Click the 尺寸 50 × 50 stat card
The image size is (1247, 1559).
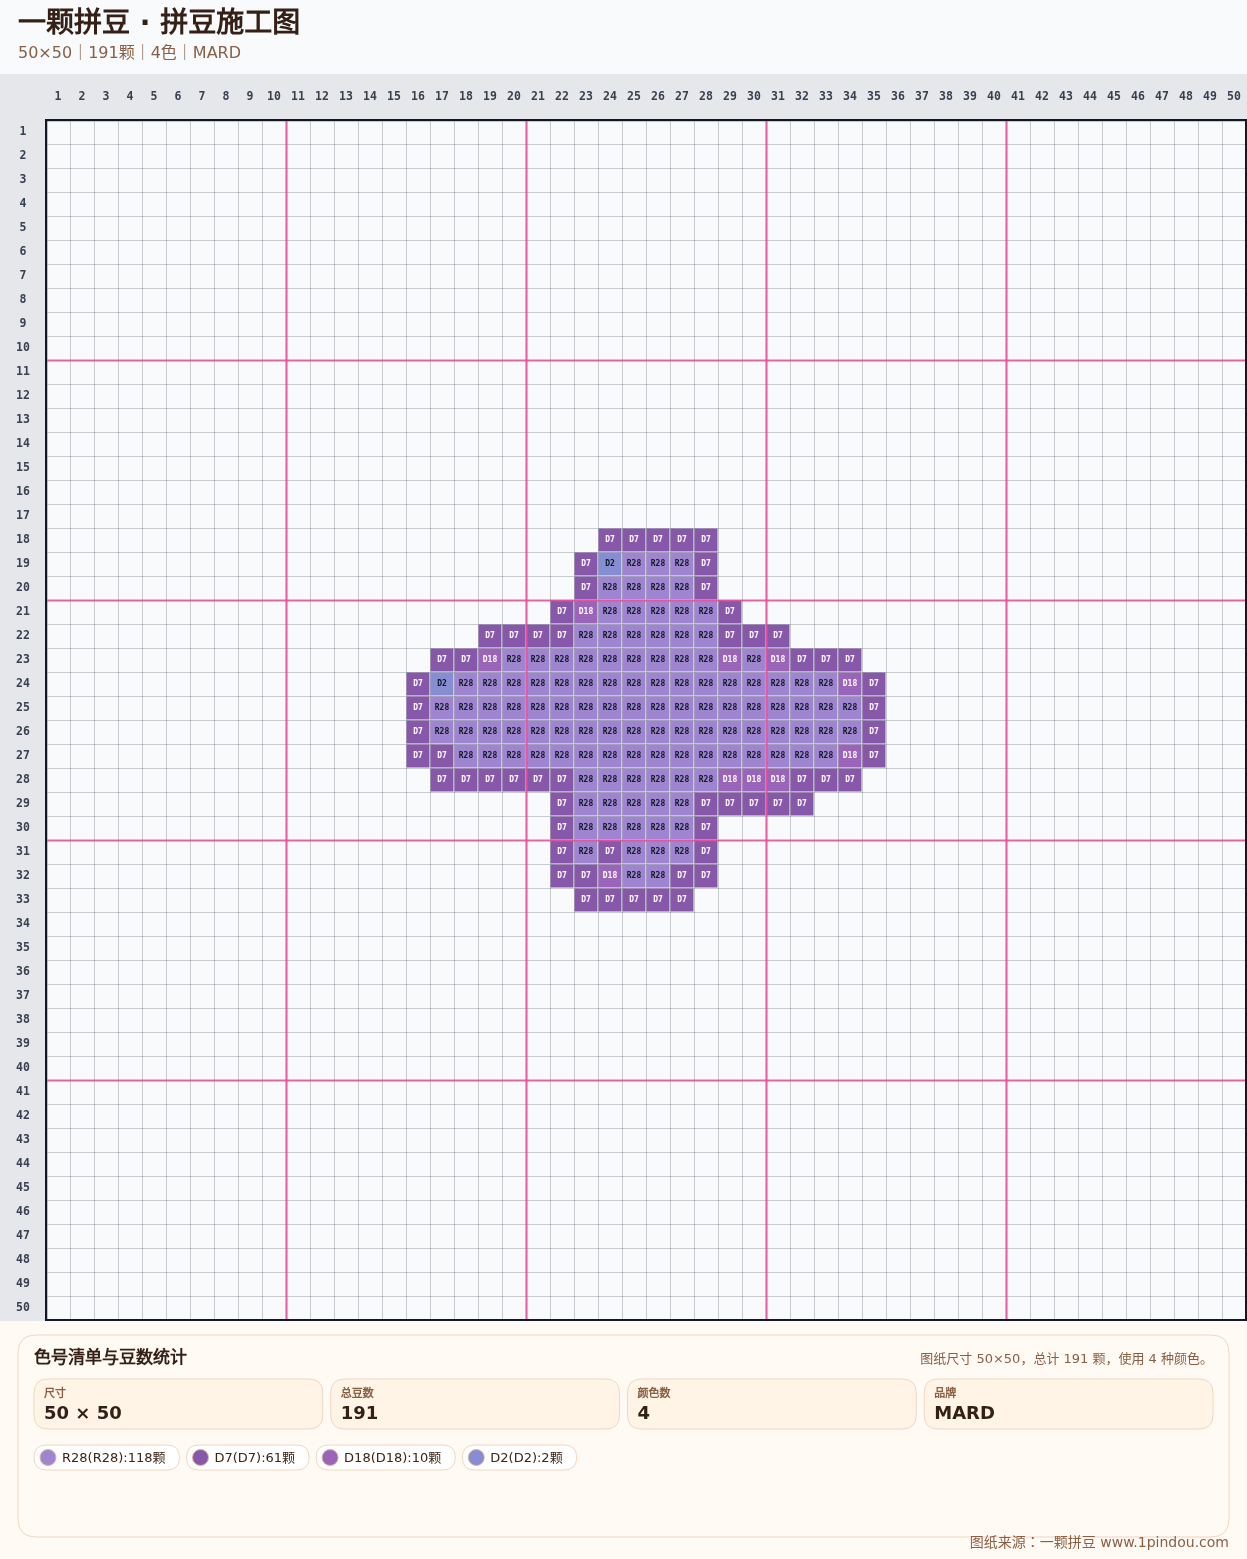coord(178,1404)
